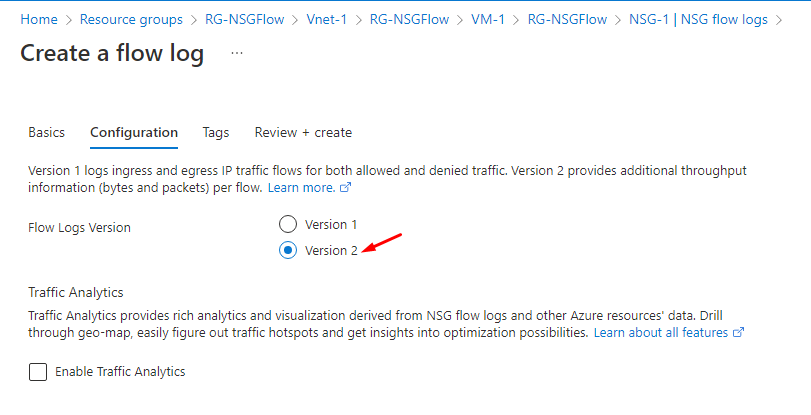Open the ellipsis menu beside Create a flow log

point(237,53)
